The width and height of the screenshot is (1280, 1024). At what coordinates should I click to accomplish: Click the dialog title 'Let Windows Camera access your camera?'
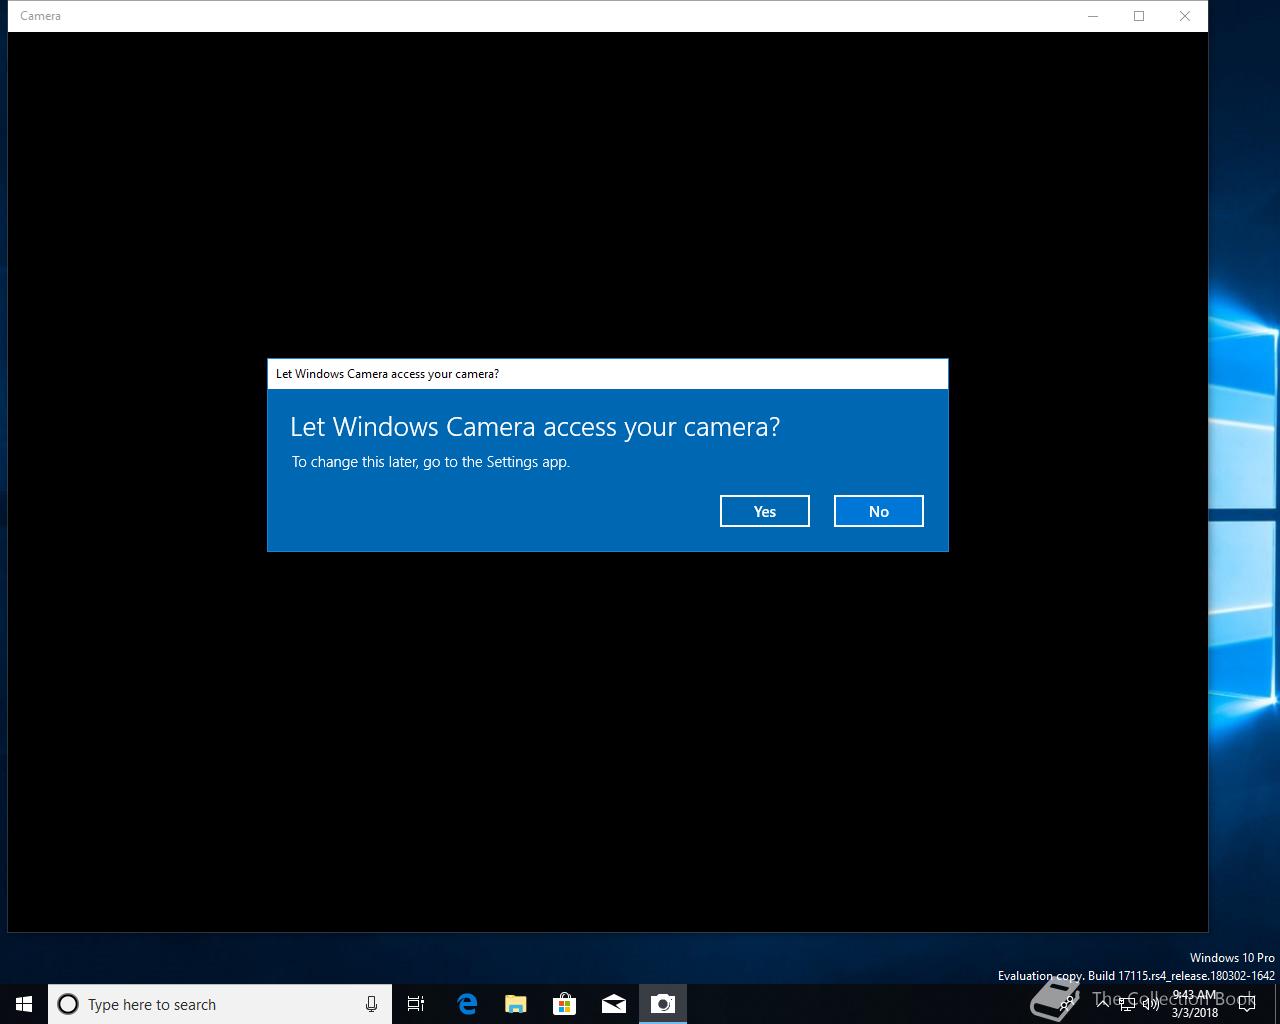coord(387,374)
